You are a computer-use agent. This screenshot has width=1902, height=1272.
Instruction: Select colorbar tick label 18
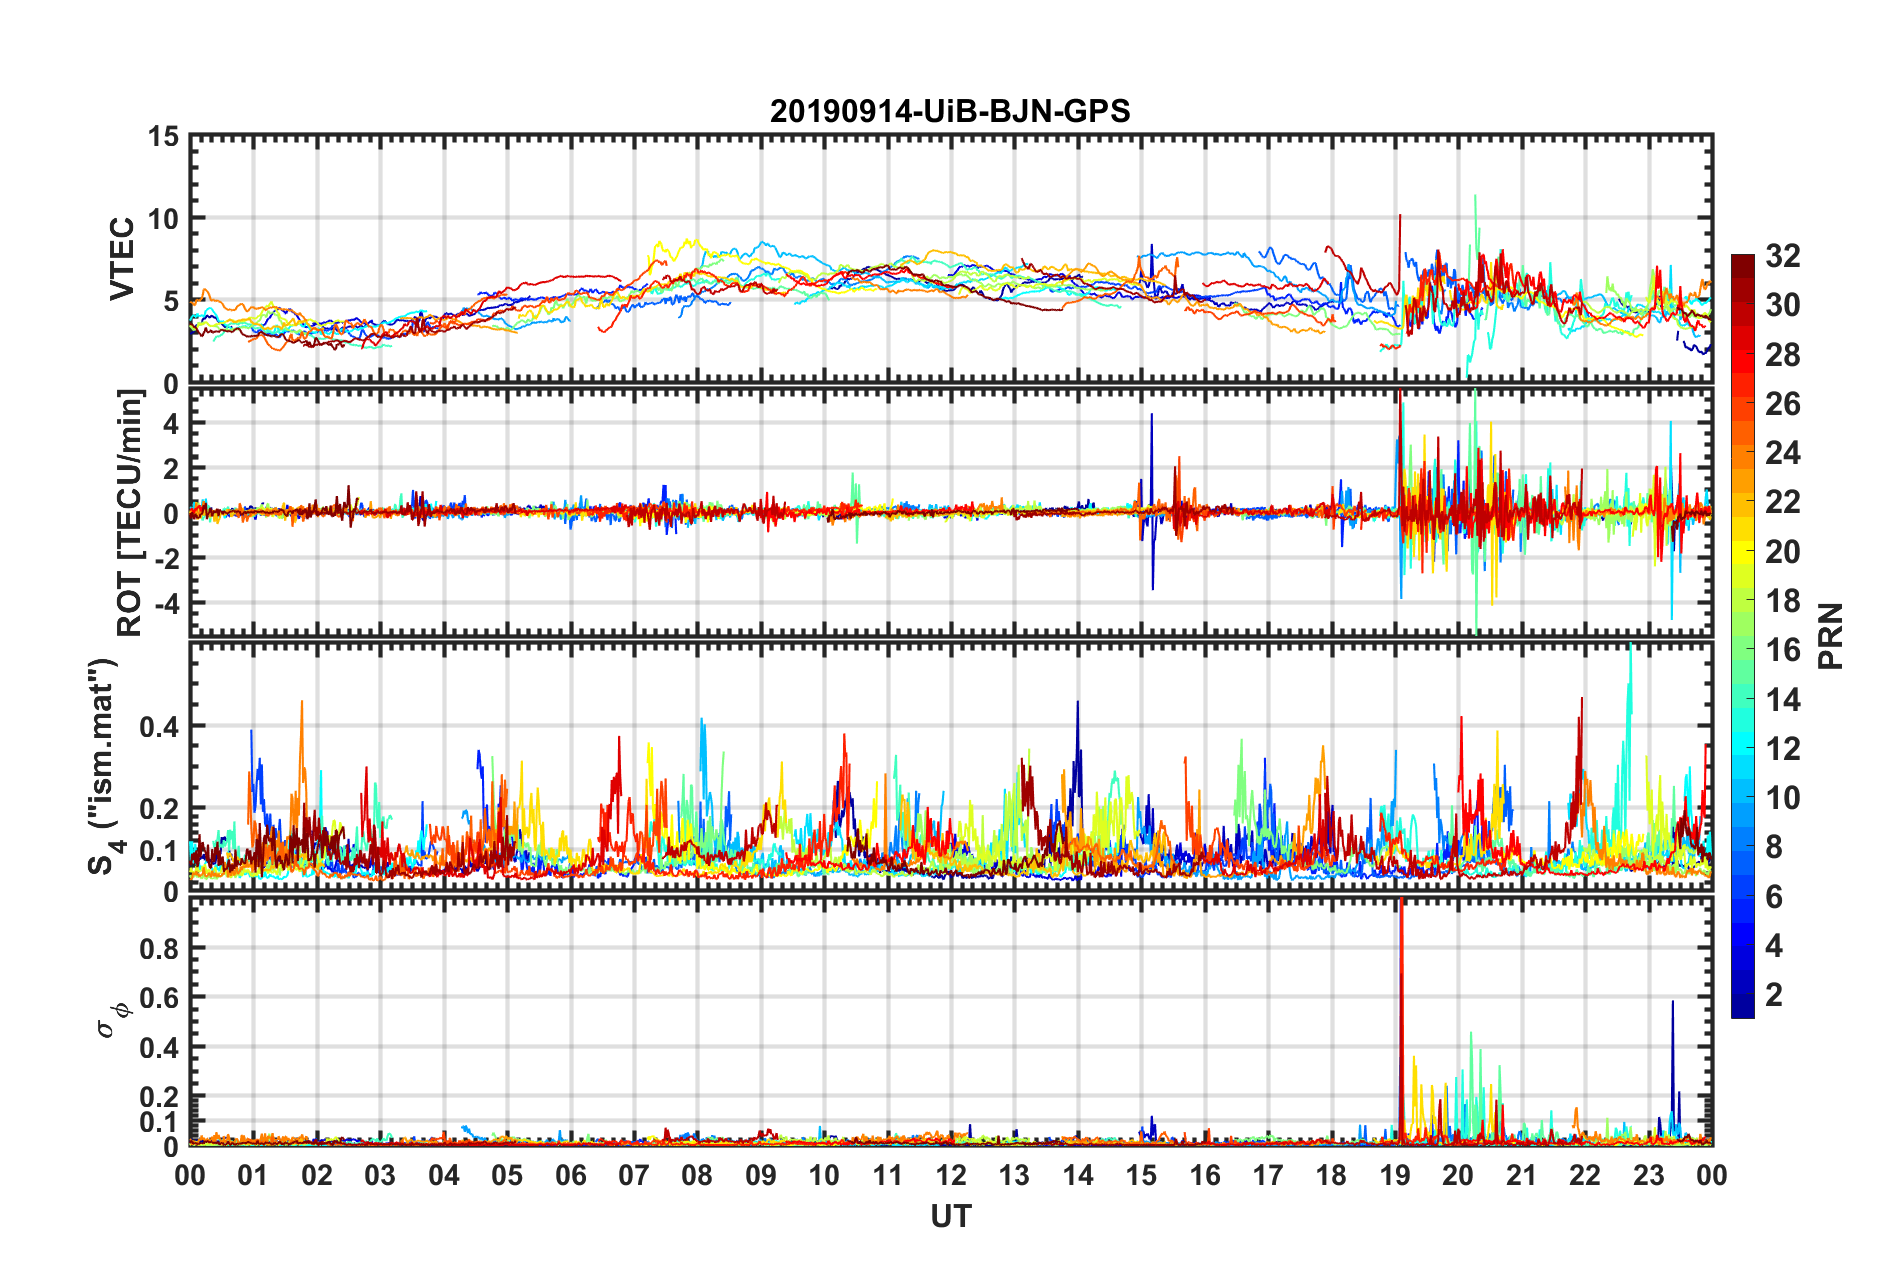point(1782,601)
